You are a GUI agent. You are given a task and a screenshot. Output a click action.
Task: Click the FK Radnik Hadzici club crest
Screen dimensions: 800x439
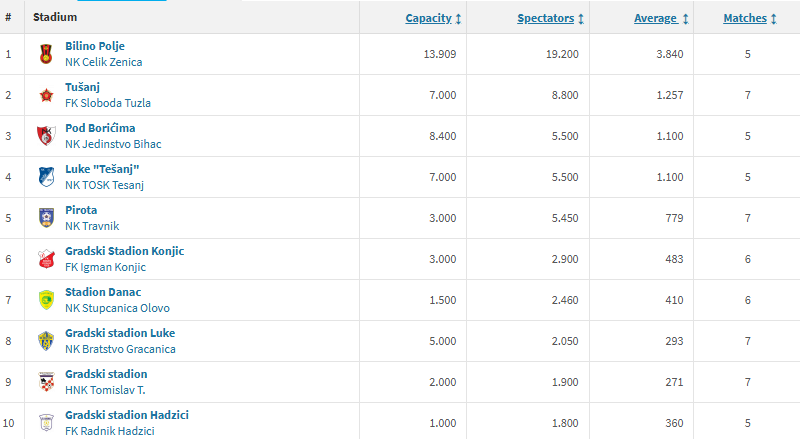tap(46, 422)
